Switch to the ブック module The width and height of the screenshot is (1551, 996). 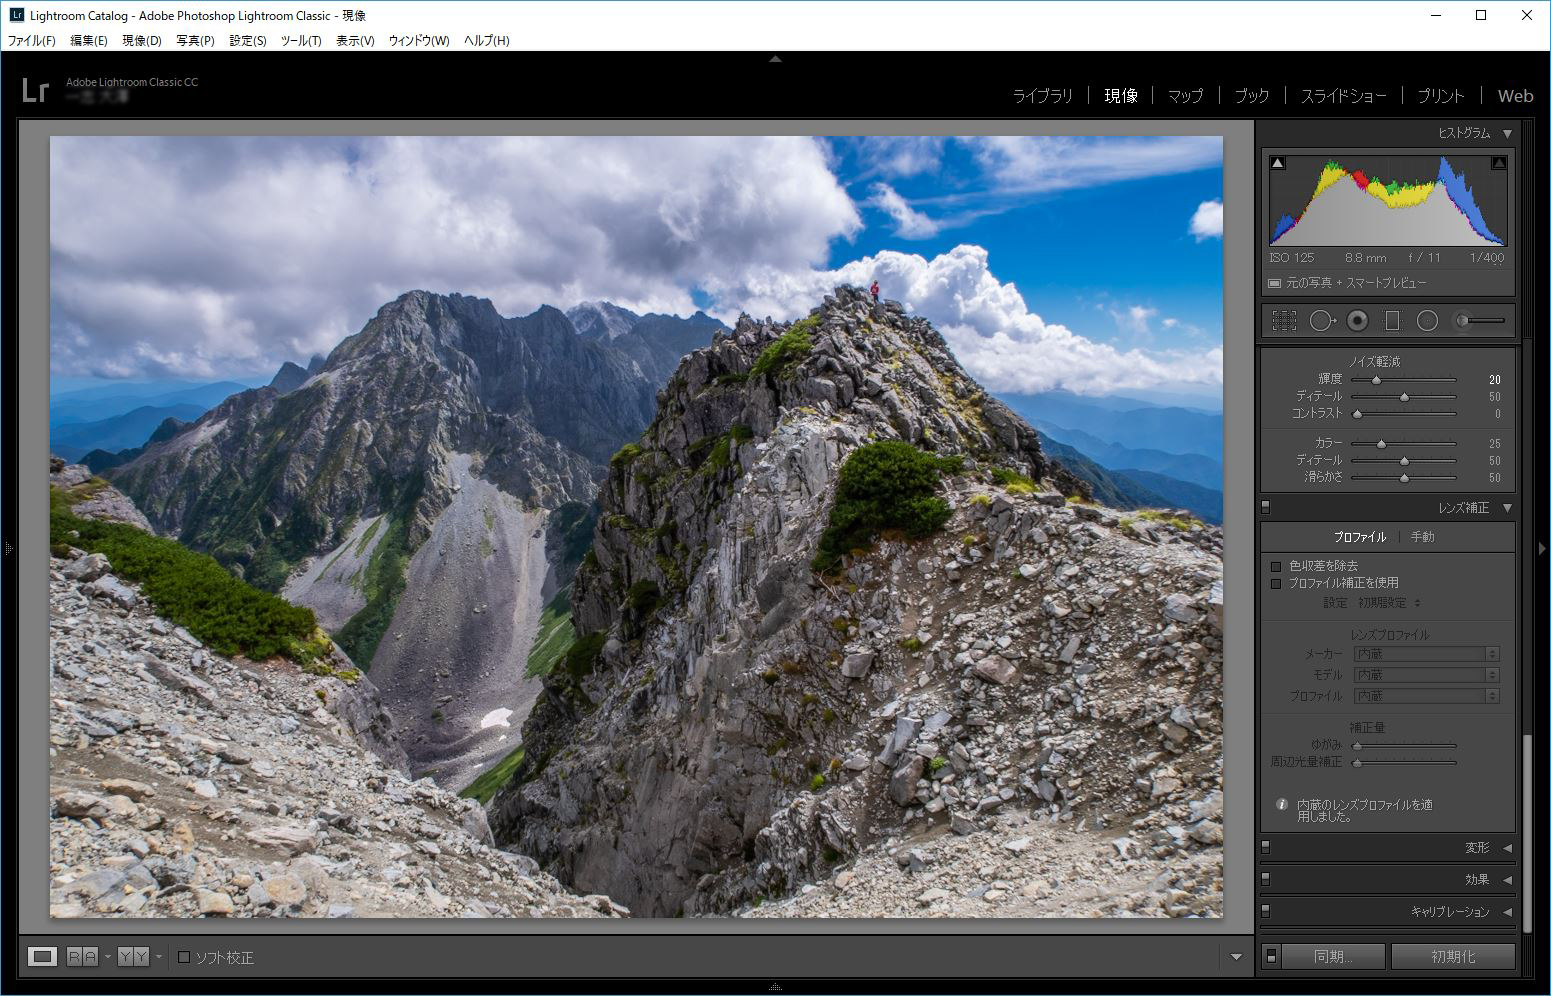[x=1251, y=96]
